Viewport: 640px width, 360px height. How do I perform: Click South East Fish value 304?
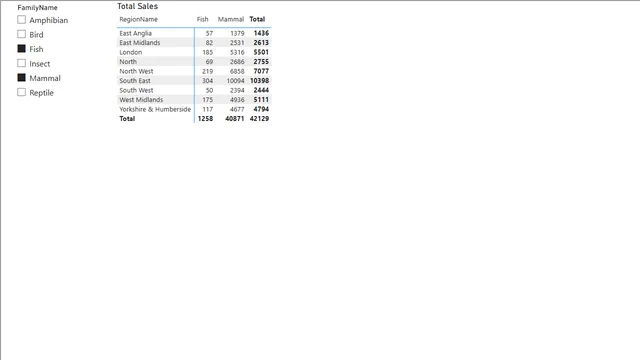(208, 80)
